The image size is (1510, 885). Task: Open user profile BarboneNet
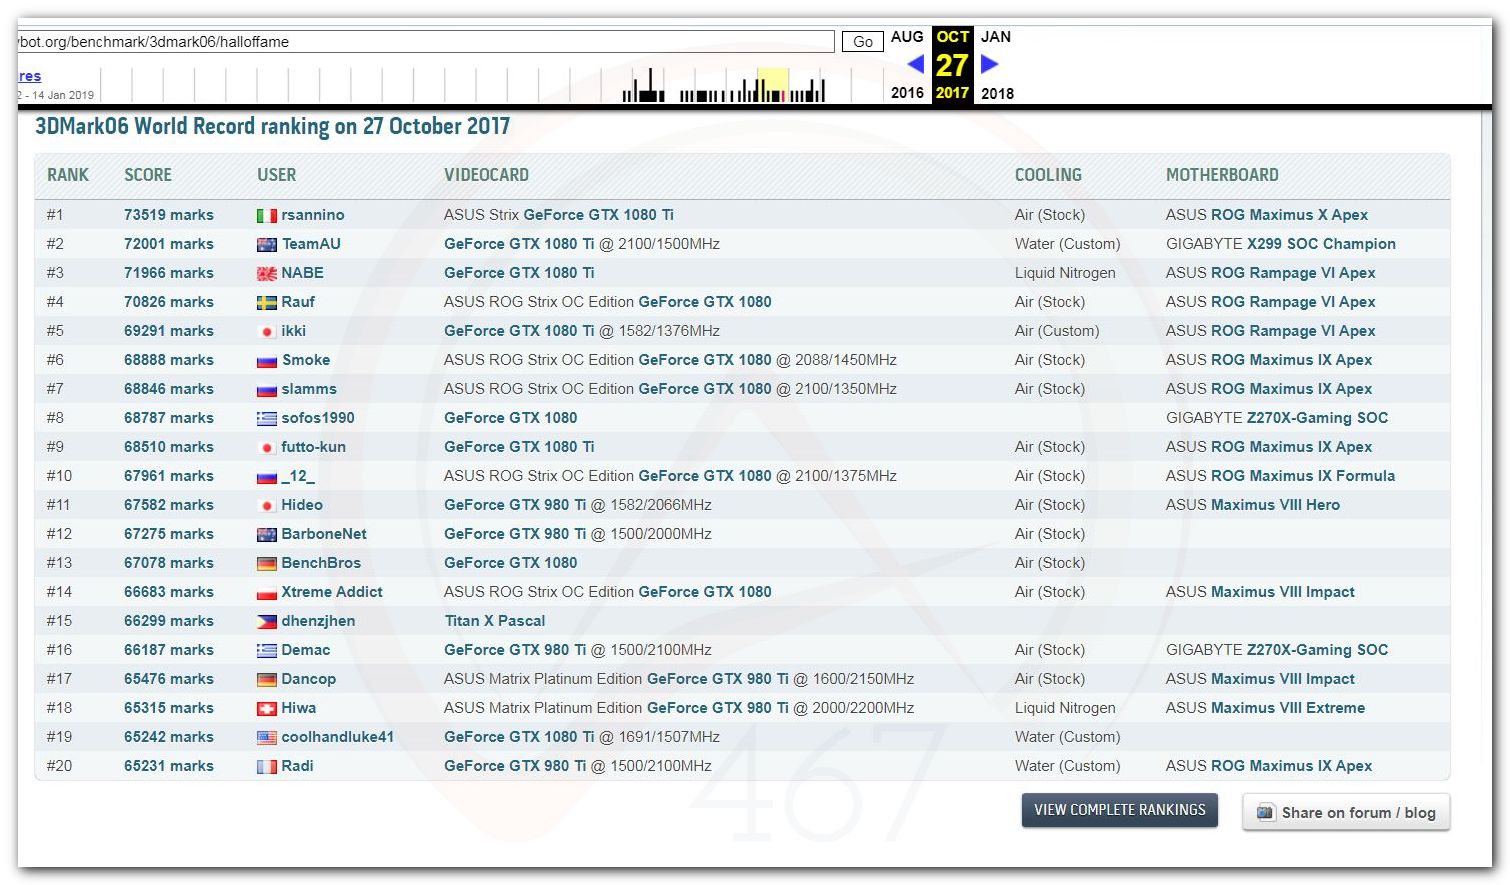tap(324, 534)
